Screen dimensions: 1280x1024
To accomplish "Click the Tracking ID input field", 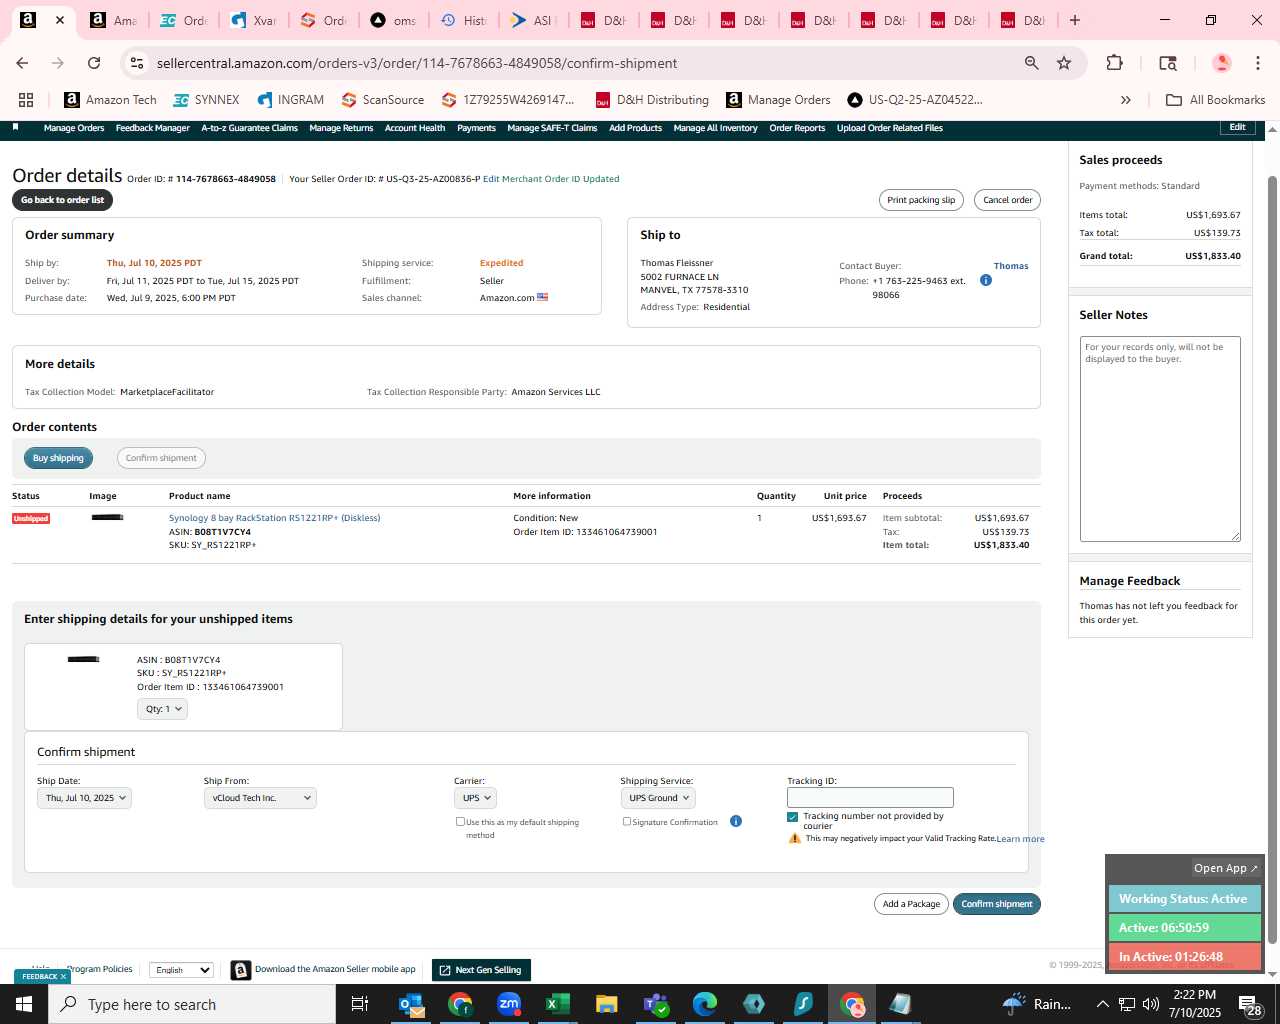I will coord(870,798).
